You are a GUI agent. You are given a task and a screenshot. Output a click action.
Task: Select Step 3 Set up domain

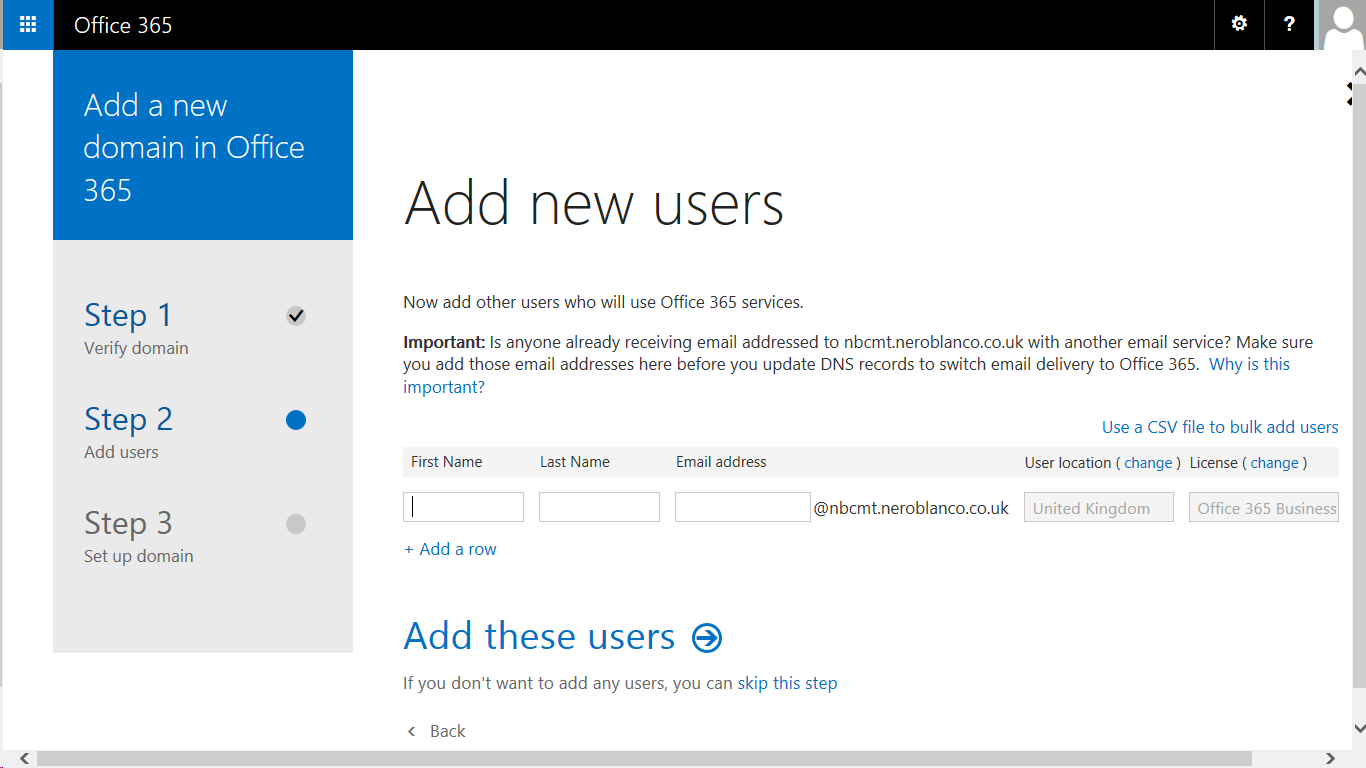139,536
